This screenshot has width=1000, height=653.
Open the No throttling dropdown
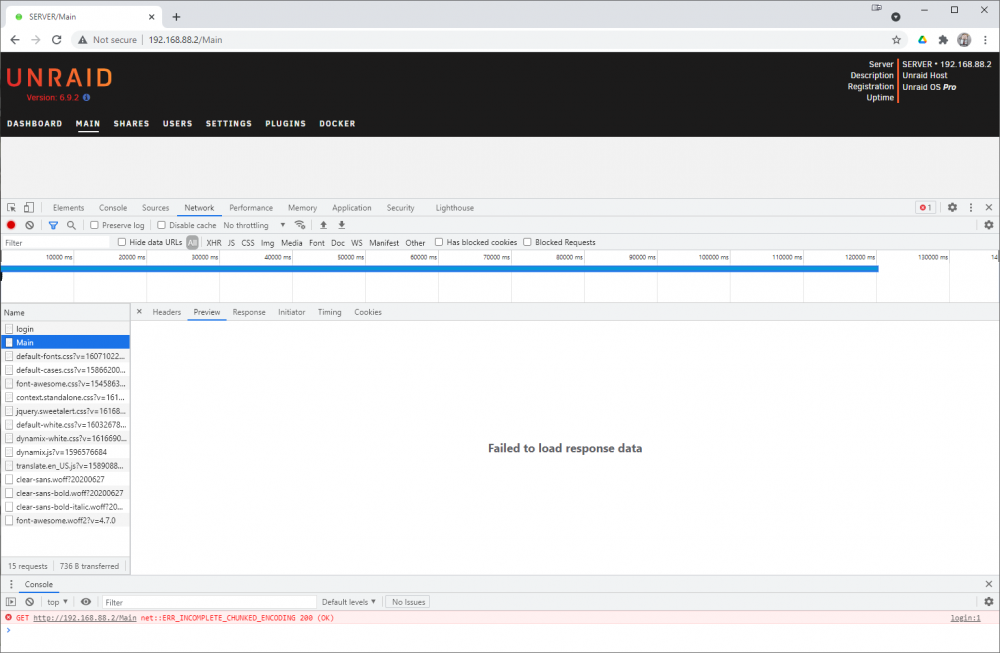click(254, 225)
